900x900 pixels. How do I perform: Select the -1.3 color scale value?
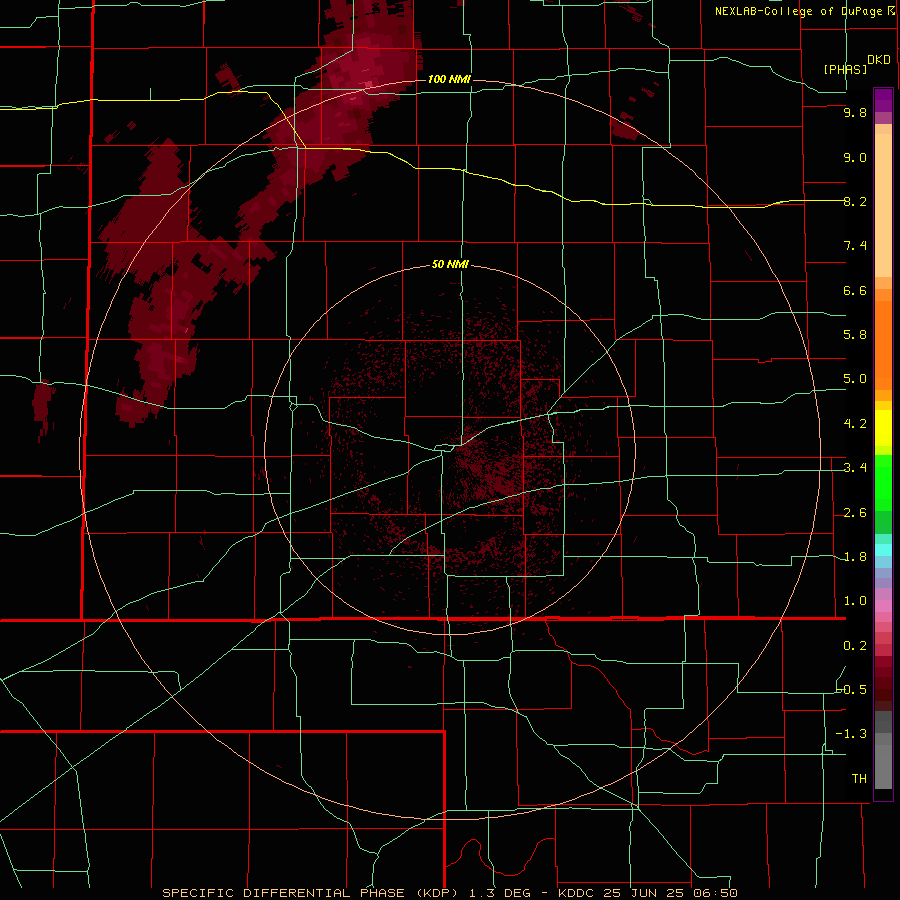852,734
